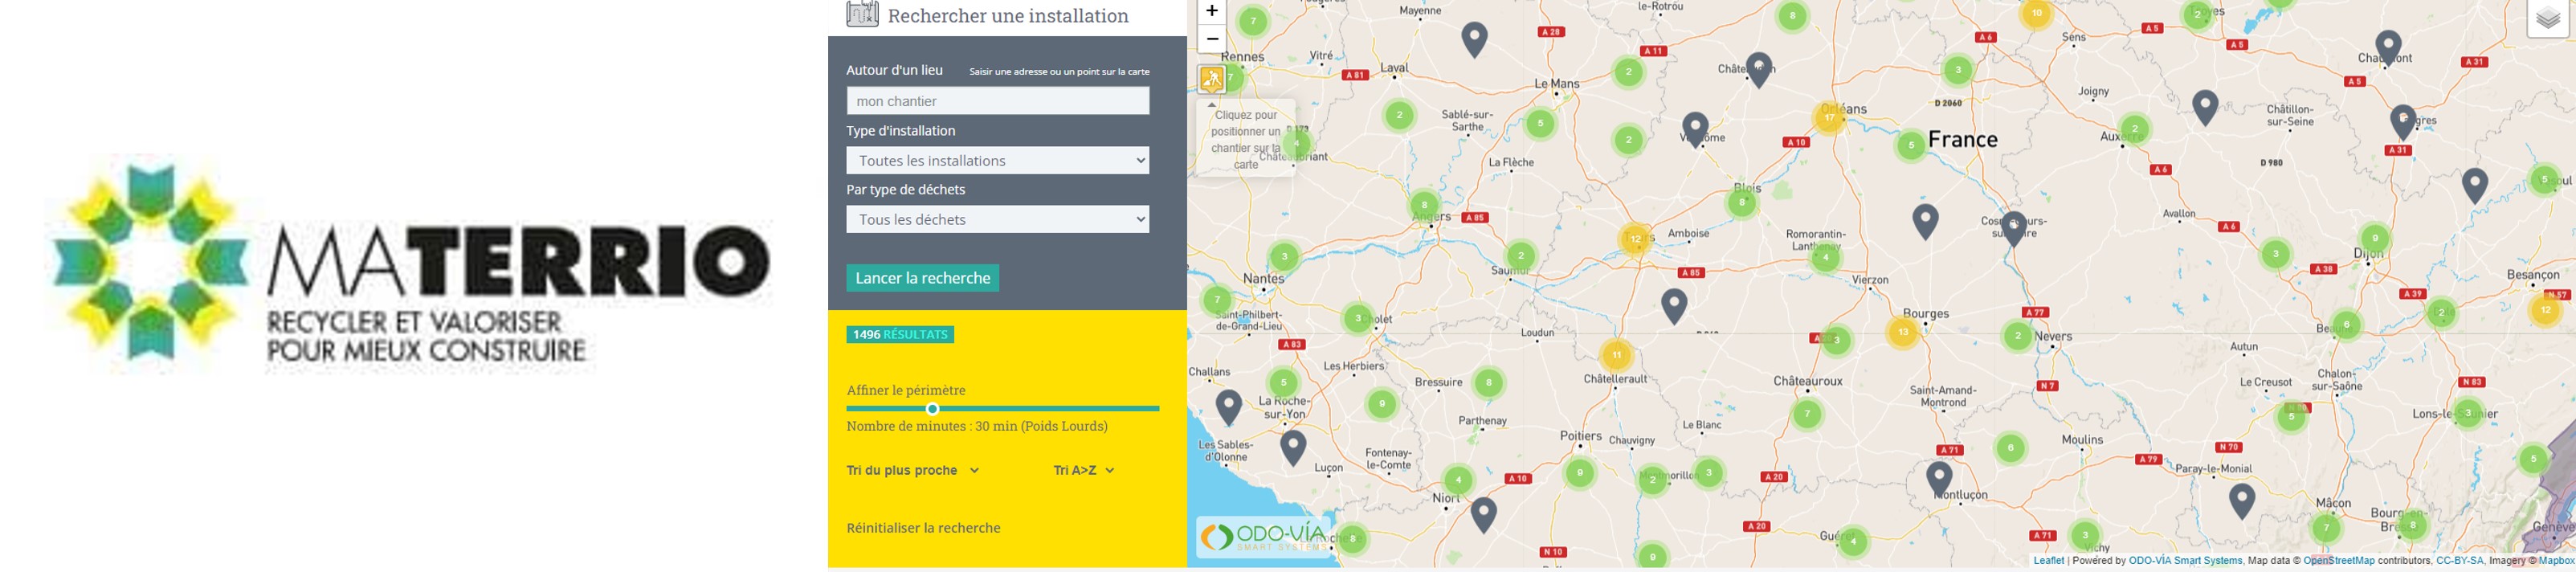The width and height of the screenshot is (2576, 572).
Task: Open the cluster of 7 near Mâcon
Action: point(2327,528)
